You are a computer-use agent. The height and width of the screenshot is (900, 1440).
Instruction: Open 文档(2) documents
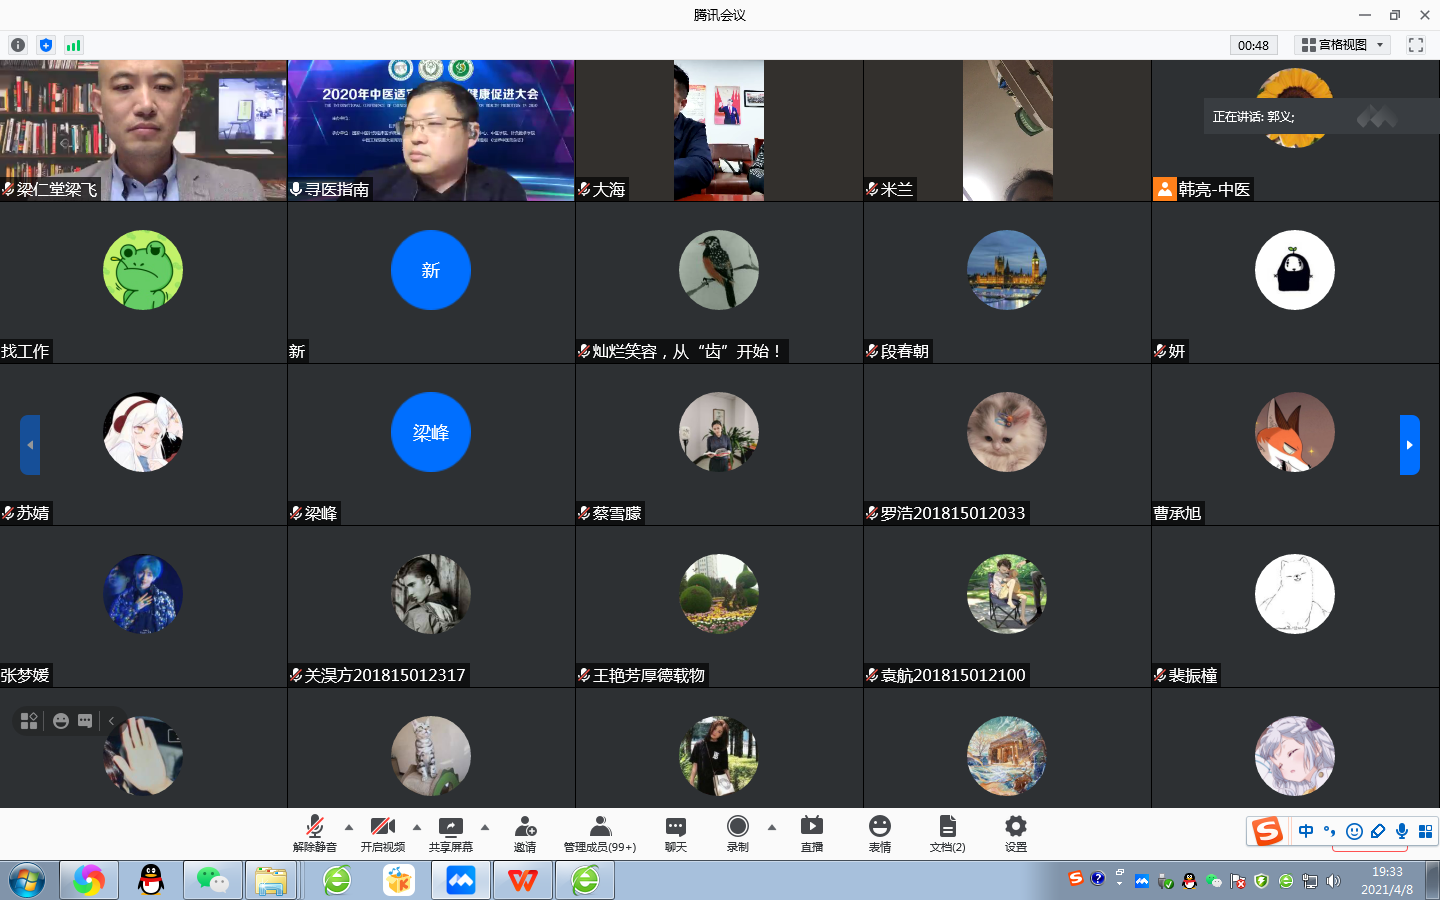[947, 833]
